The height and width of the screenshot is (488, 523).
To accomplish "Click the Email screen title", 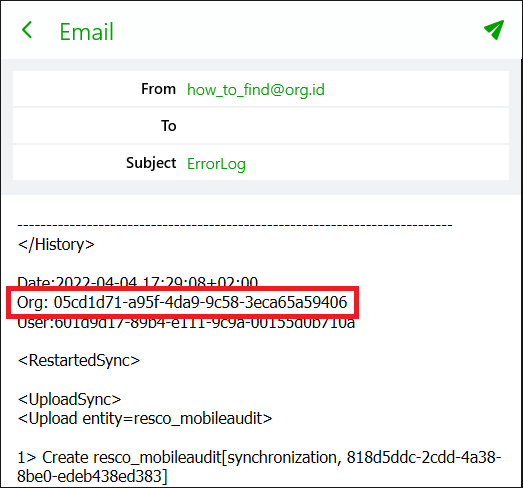I will click(86, 32).
